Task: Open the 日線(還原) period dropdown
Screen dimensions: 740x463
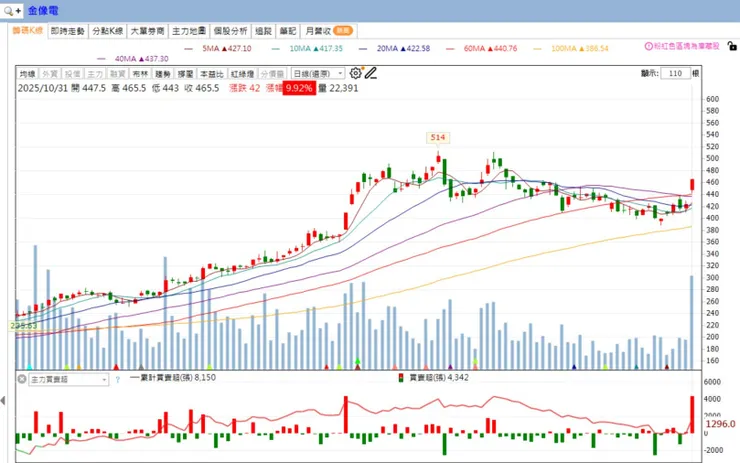Action: pyautogui.click(x=318, y=74)
